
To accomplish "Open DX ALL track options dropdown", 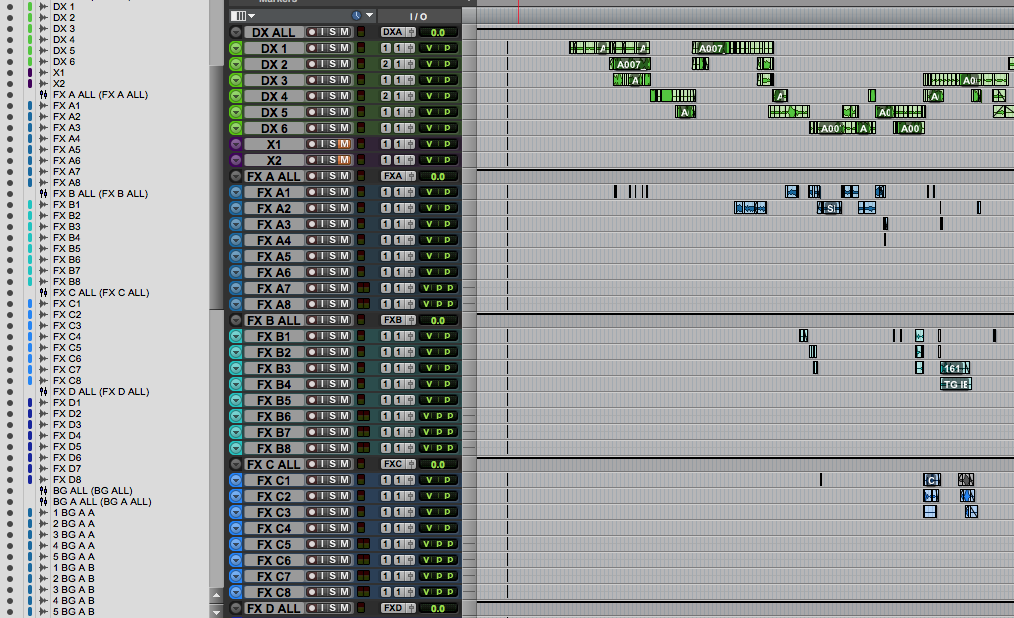I will [236, 32].
